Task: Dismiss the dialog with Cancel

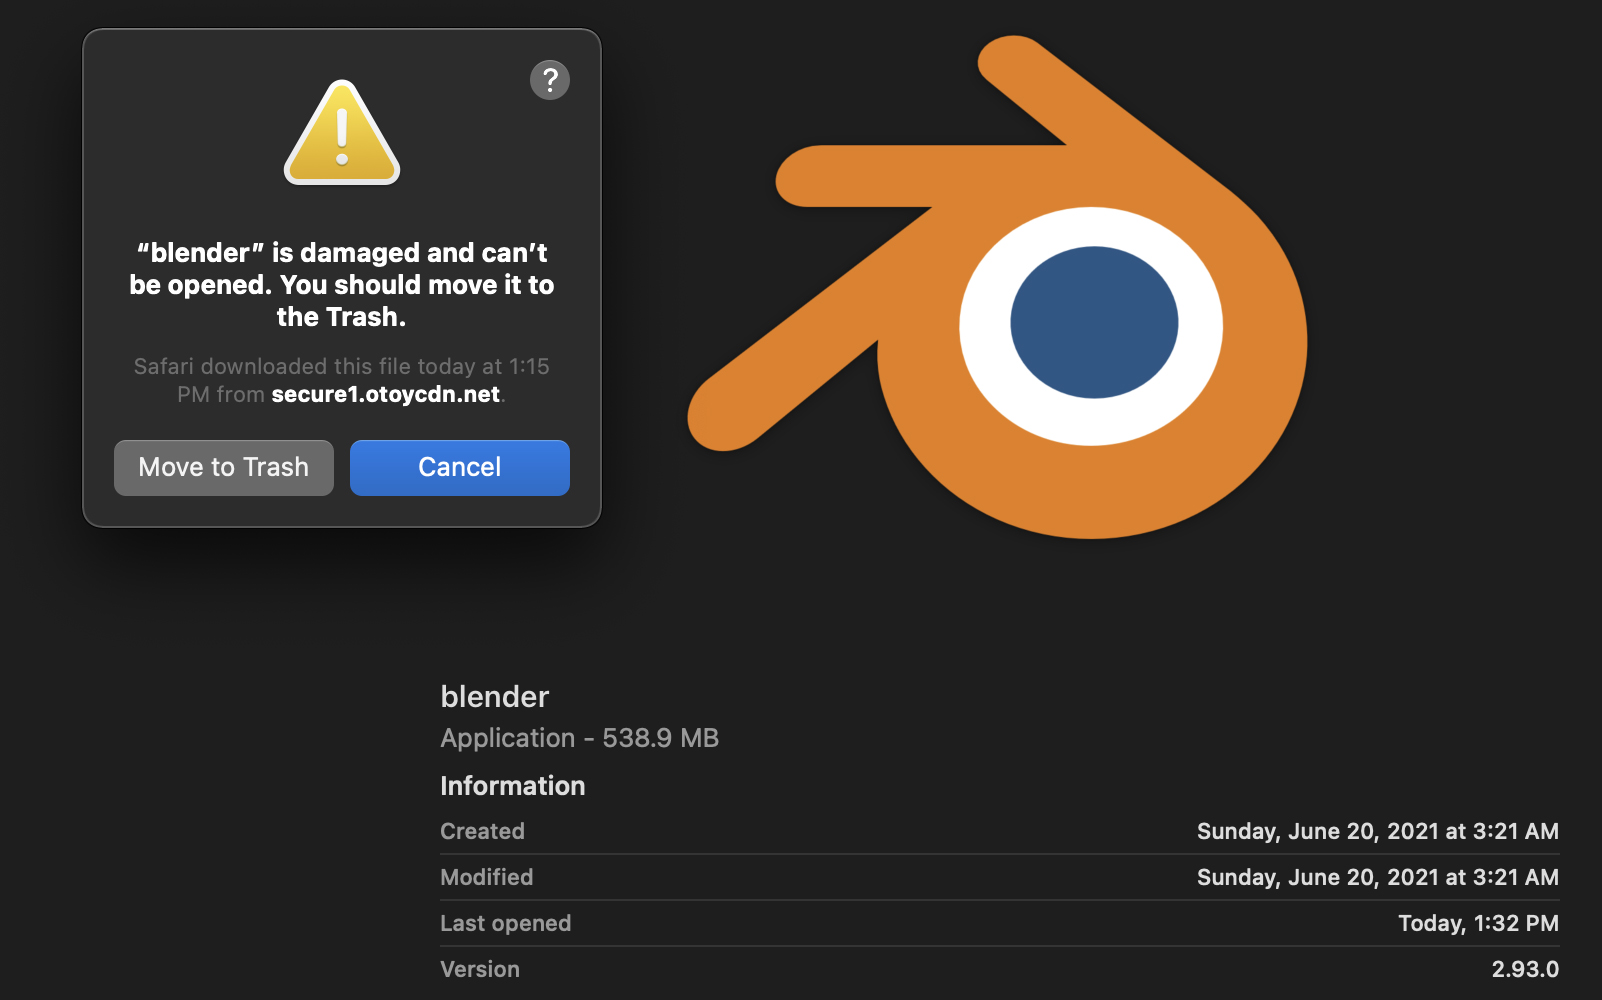Action: pyautogui.click(x=459, y=468)
